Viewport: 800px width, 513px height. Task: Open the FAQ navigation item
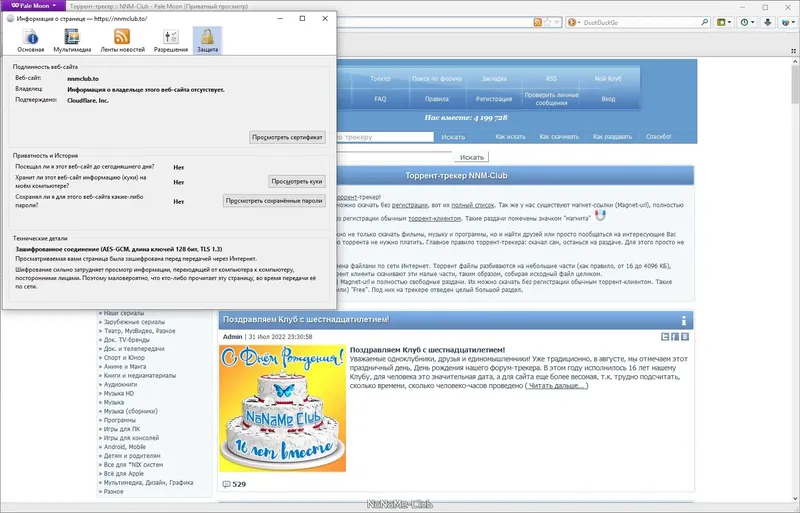tap(380, 99)
